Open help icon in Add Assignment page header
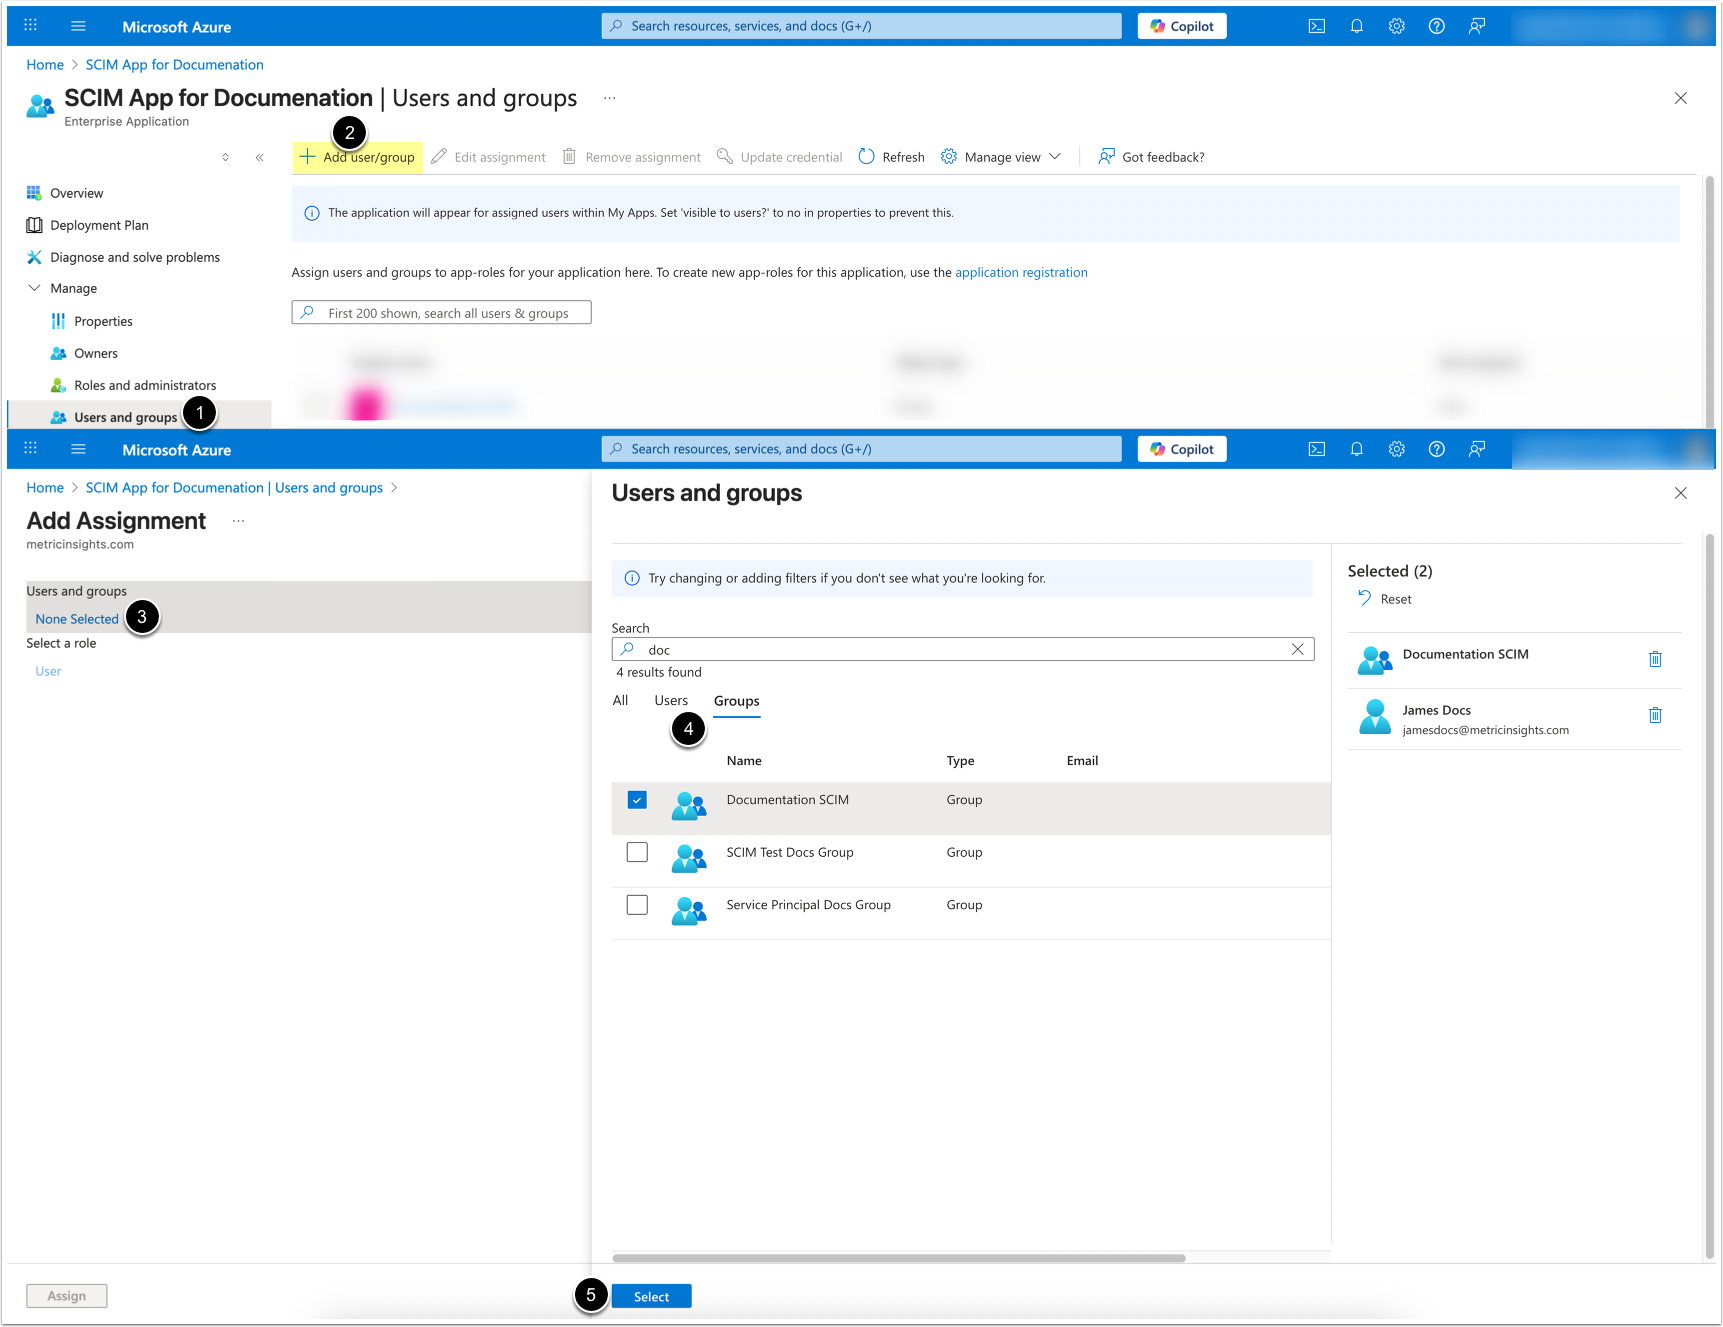1723x1327 pixels. tap(1437, 449)
